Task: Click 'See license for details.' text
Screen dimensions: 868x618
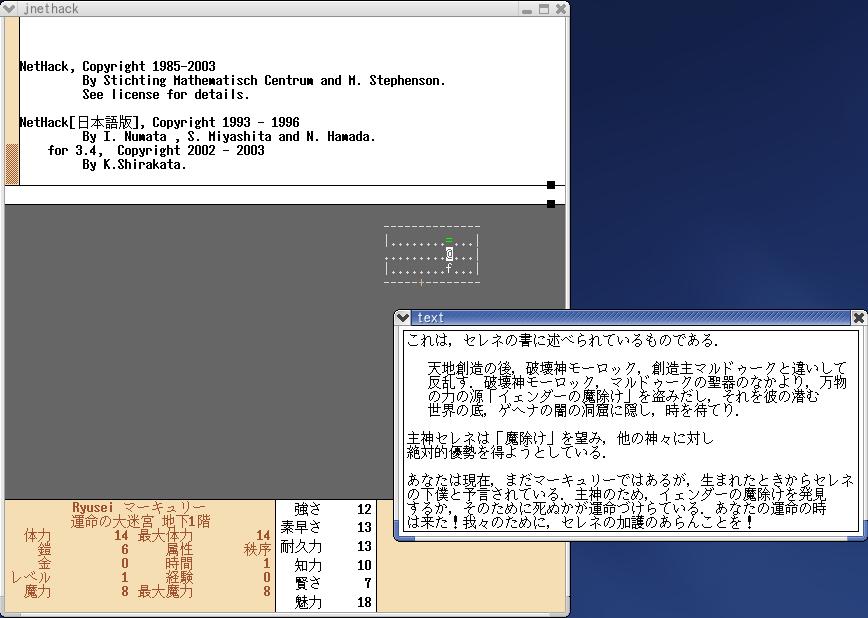Action: (166, 94)
